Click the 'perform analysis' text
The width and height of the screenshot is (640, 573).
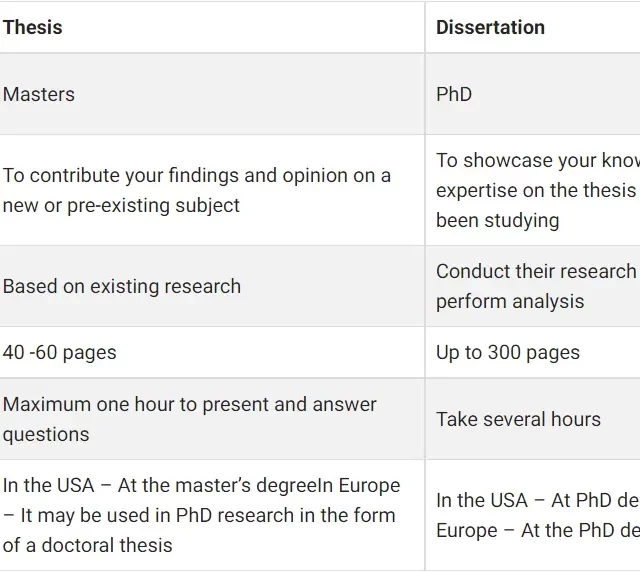click(510, 301)
